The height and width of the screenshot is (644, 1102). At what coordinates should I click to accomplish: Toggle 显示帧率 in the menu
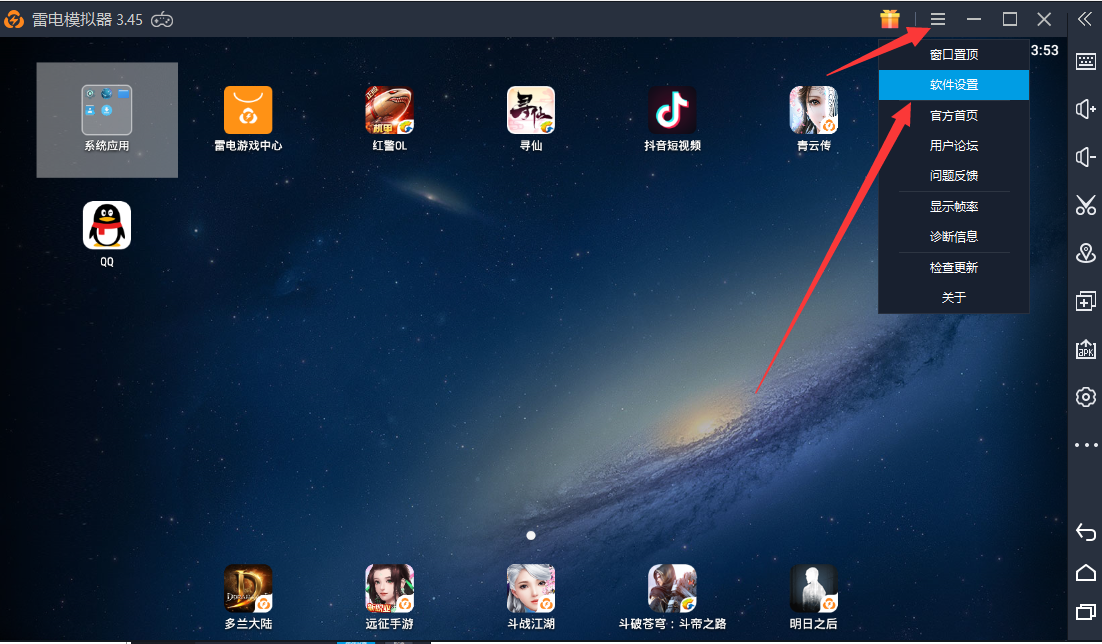953,207
